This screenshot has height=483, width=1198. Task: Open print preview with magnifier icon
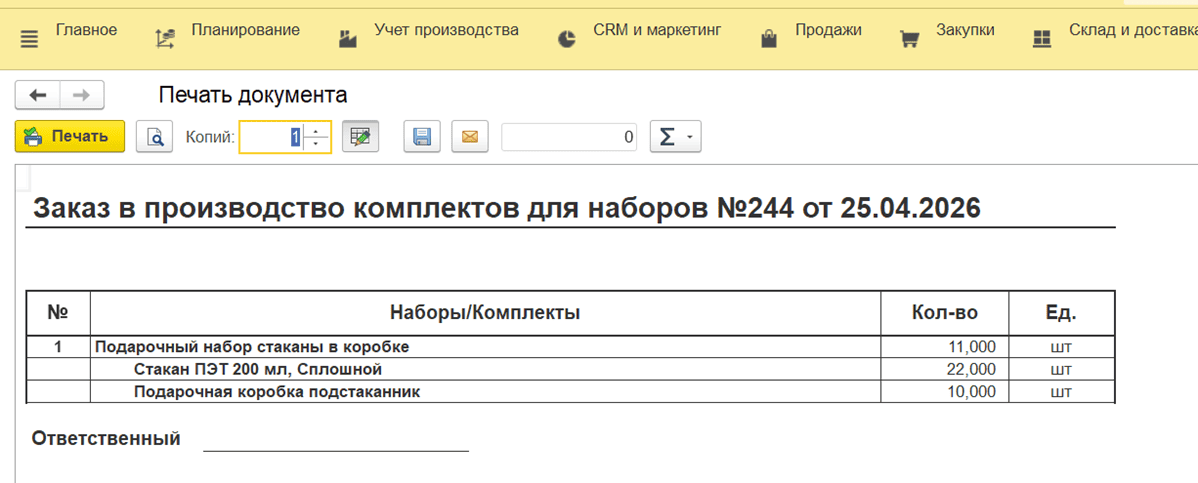(155, 137)
